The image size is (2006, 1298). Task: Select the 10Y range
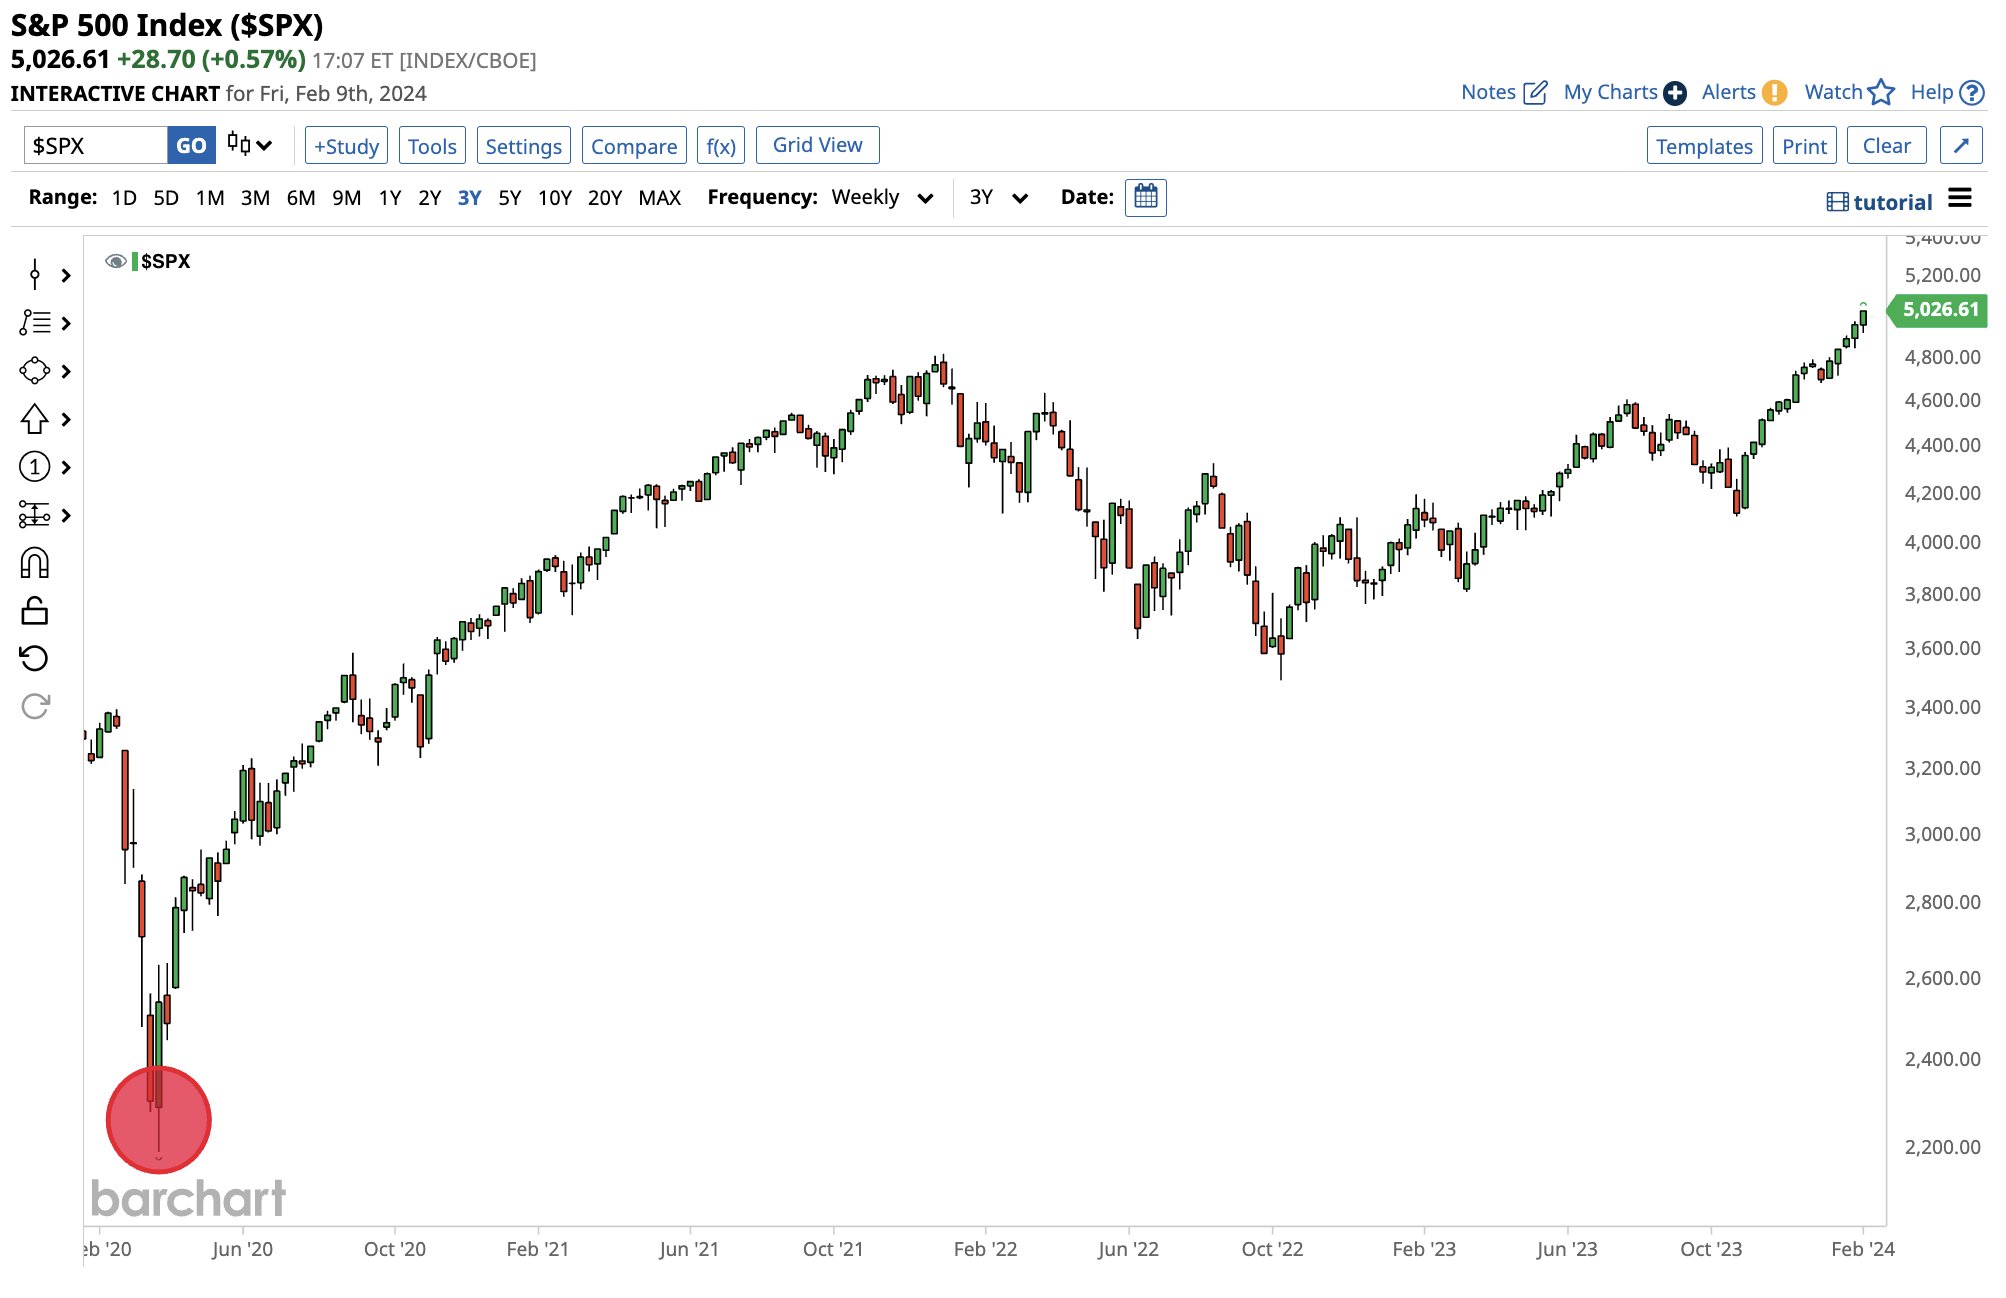pos(555,197)
